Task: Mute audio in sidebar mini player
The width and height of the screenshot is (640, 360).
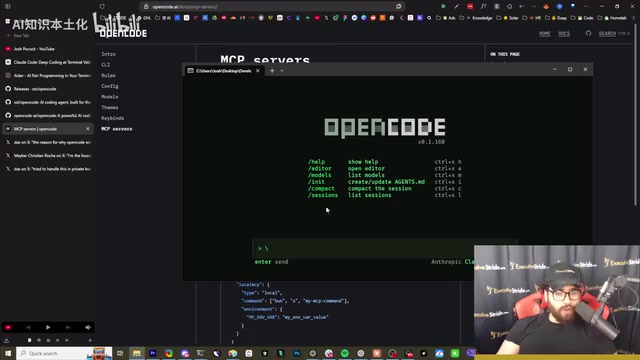Action: click(88, 327)
